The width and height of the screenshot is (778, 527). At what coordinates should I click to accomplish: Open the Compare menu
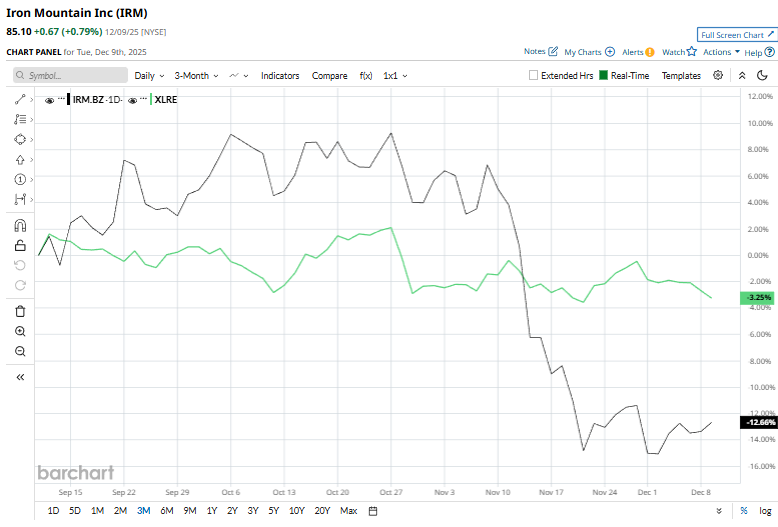pyautogui.click(x=329, y=76)
